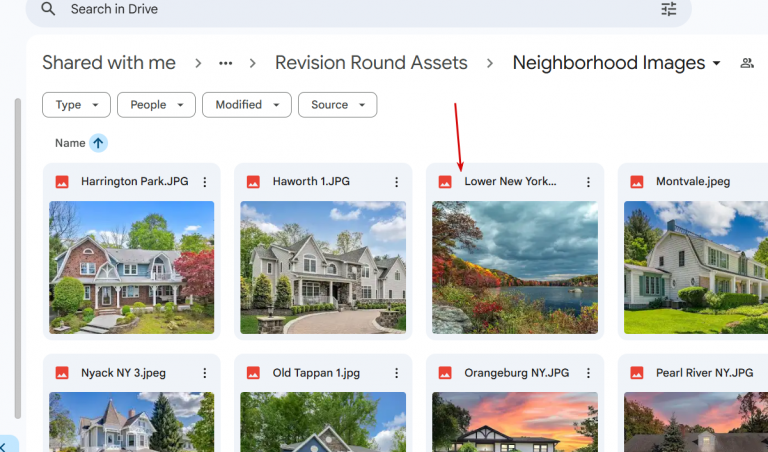Open more actions for Old Tappan 1.jpg

point(396,373)
